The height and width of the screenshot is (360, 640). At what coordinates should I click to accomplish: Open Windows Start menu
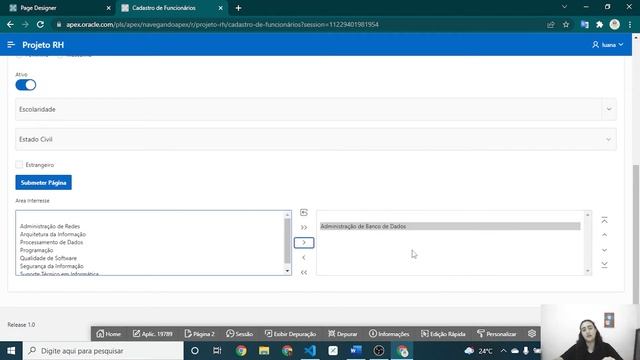11,351
